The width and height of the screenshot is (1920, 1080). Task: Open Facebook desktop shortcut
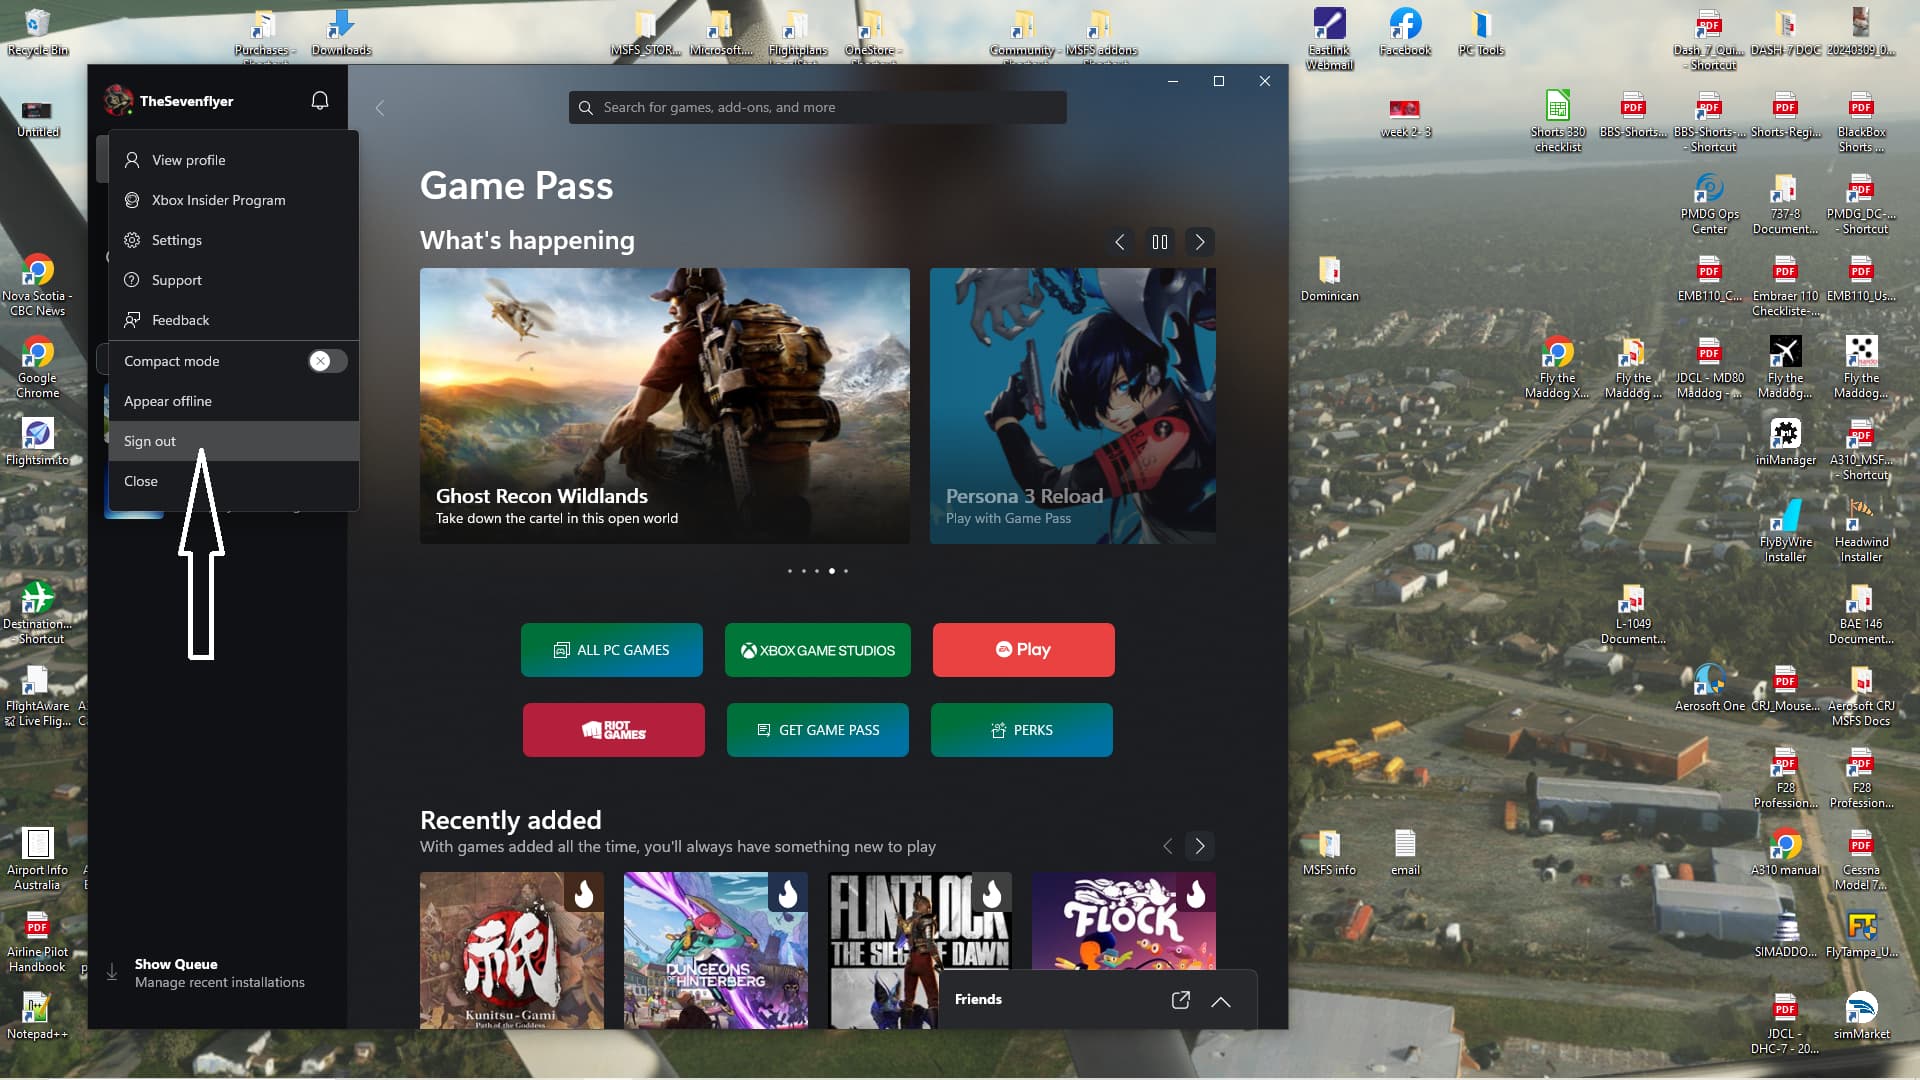(x=1405, y=32)
